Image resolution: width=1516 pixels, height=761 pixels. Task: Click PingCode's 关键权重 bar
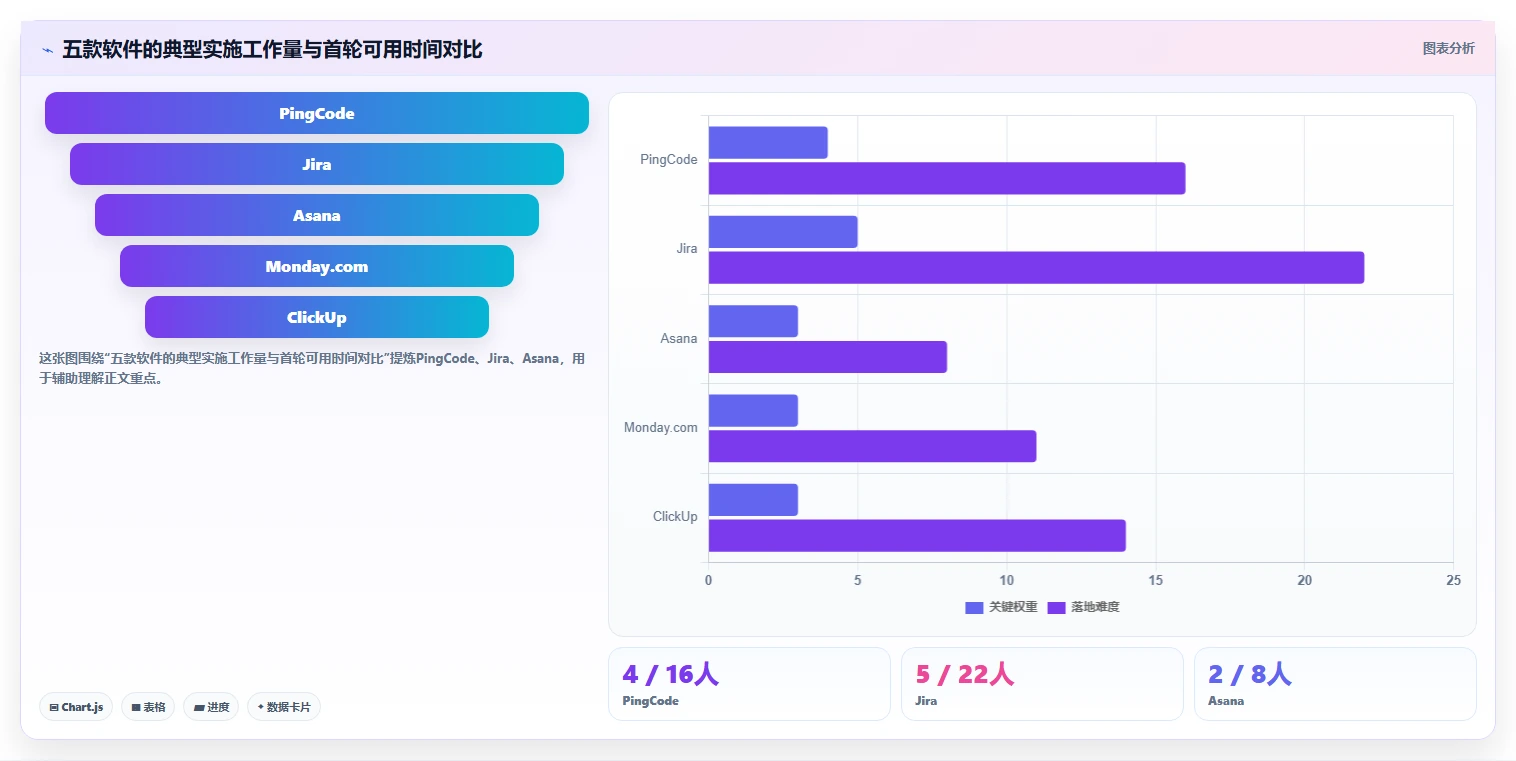[x=768, y=142]
